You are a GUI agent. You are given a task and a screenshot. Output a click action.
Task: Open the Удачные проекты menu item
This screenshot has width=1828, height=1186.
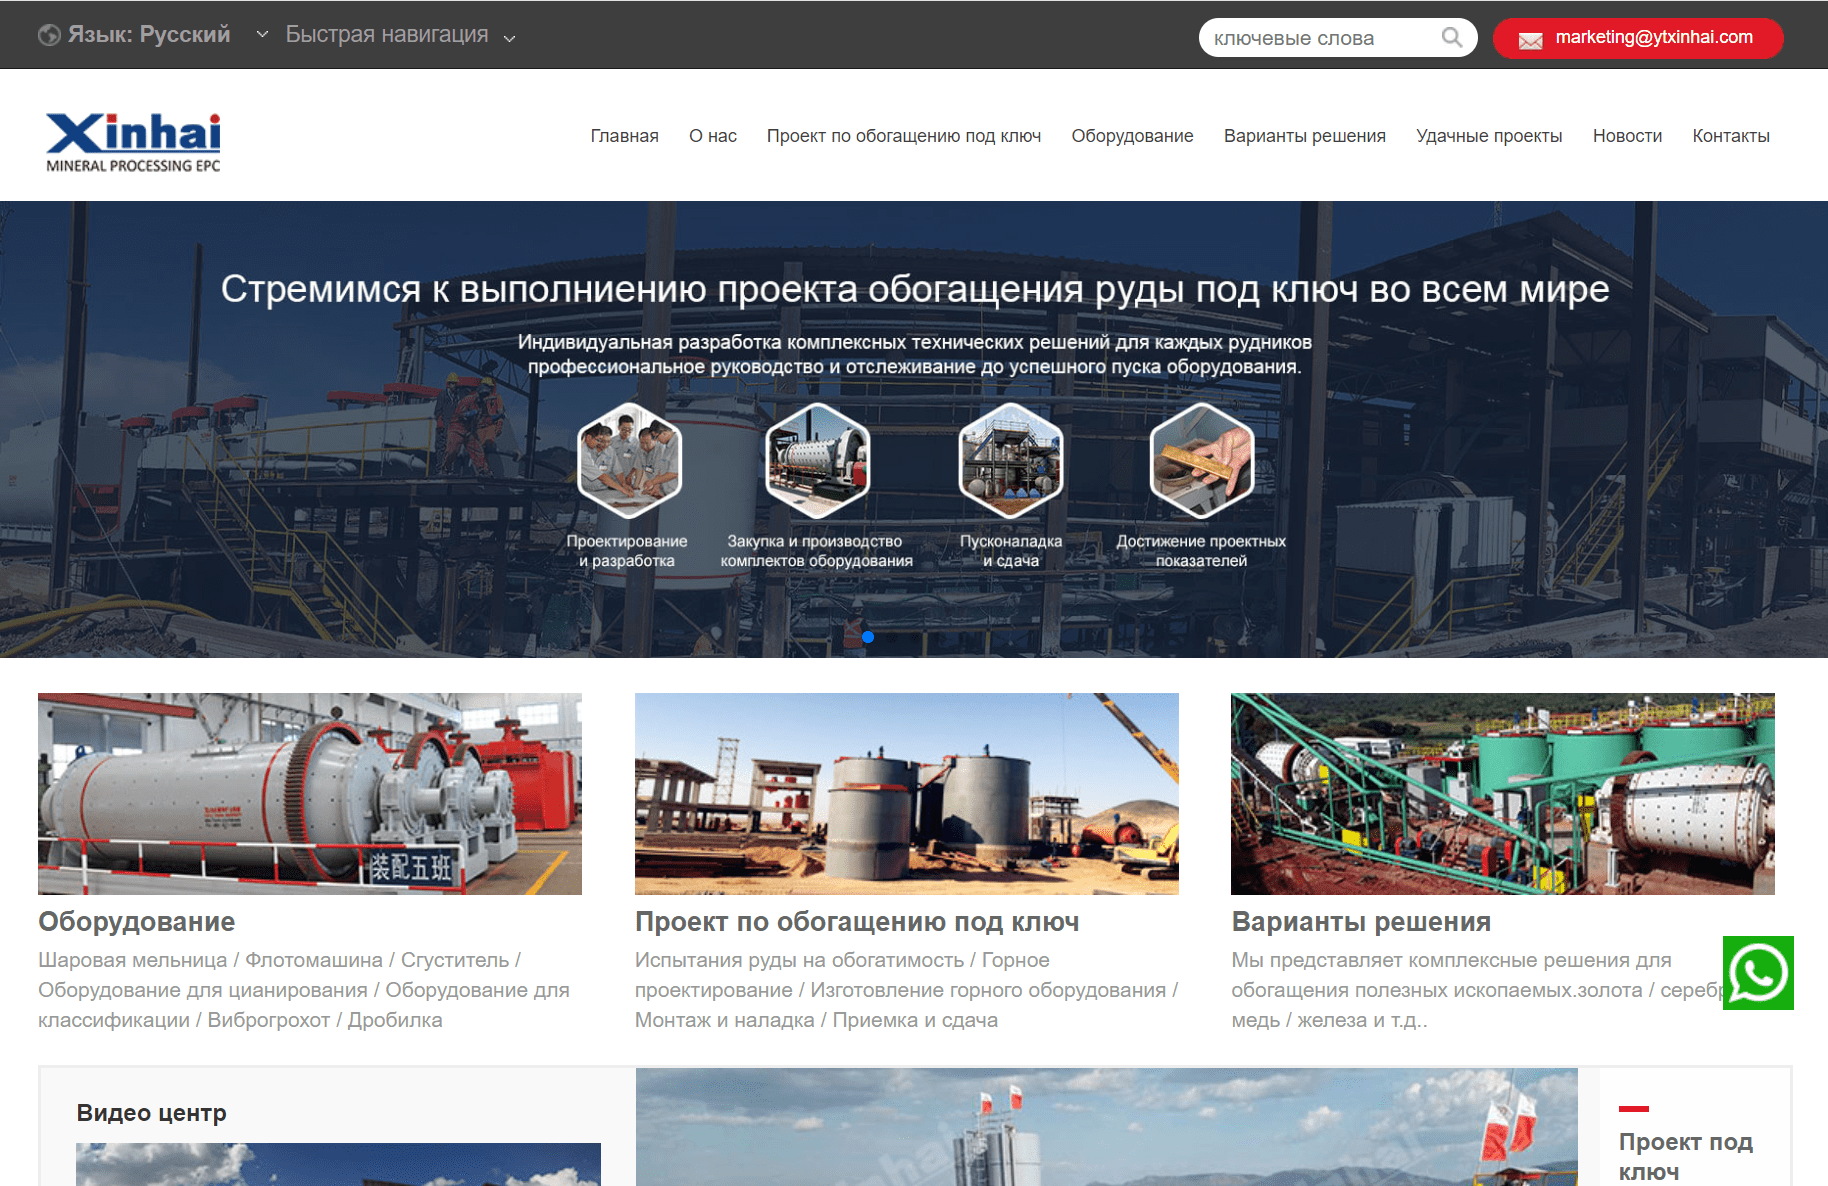pyautogui.click(x=1489, y=136)
